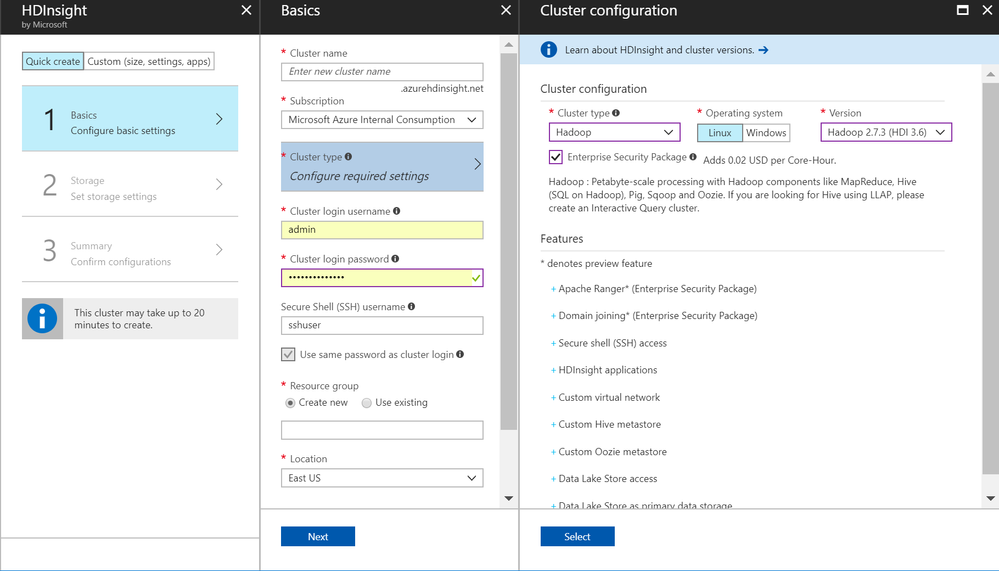Open the Subscription dropdown

[x=382, y=120]
